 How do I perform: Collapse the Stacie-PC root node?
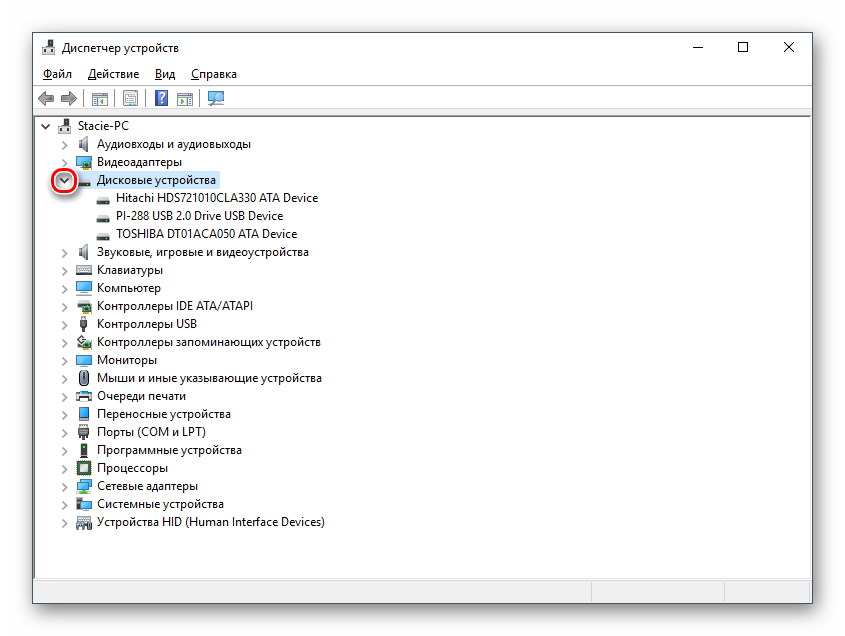(x=46, y=126)
